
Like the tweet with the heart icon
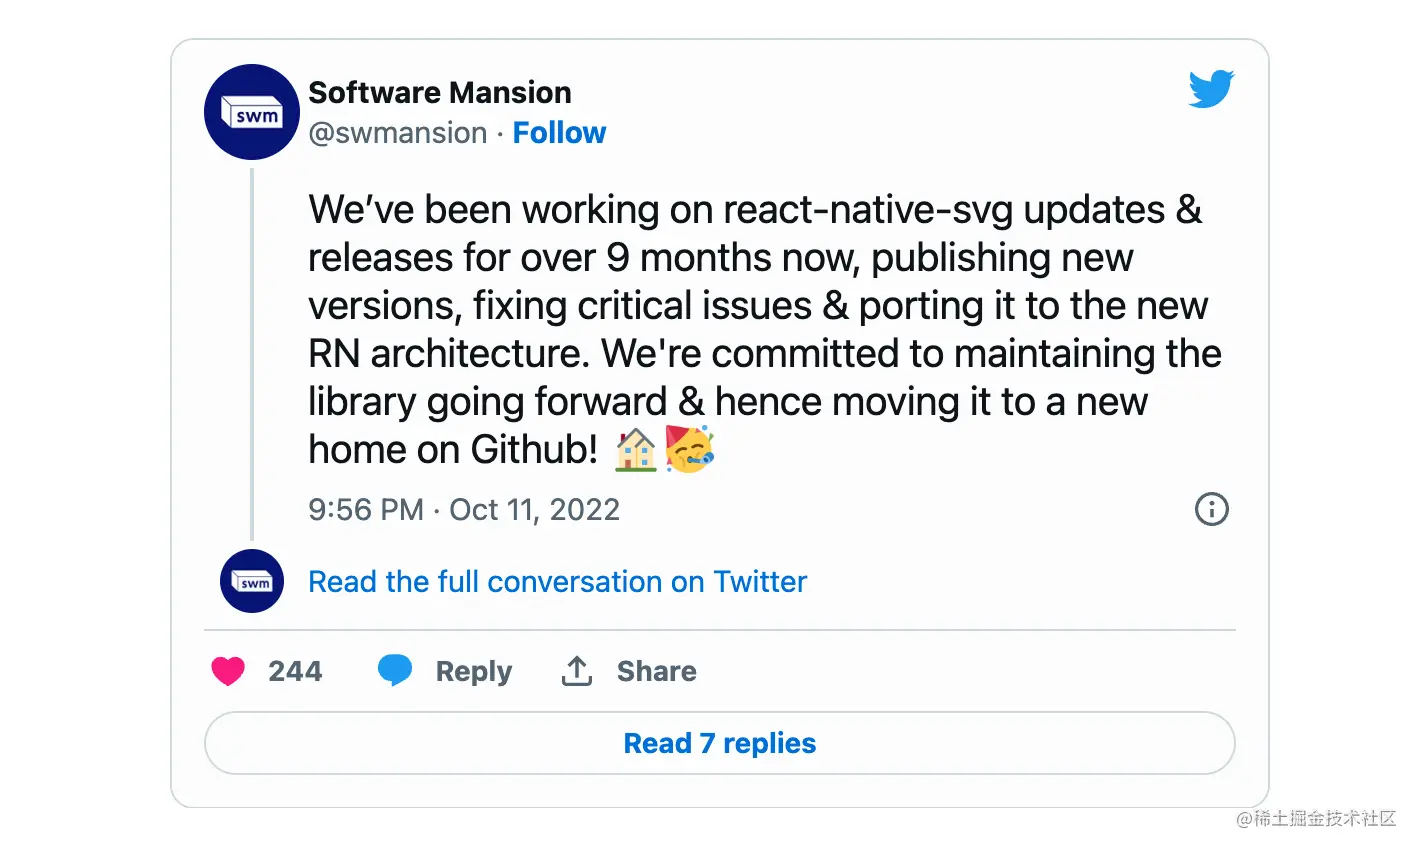228,671
